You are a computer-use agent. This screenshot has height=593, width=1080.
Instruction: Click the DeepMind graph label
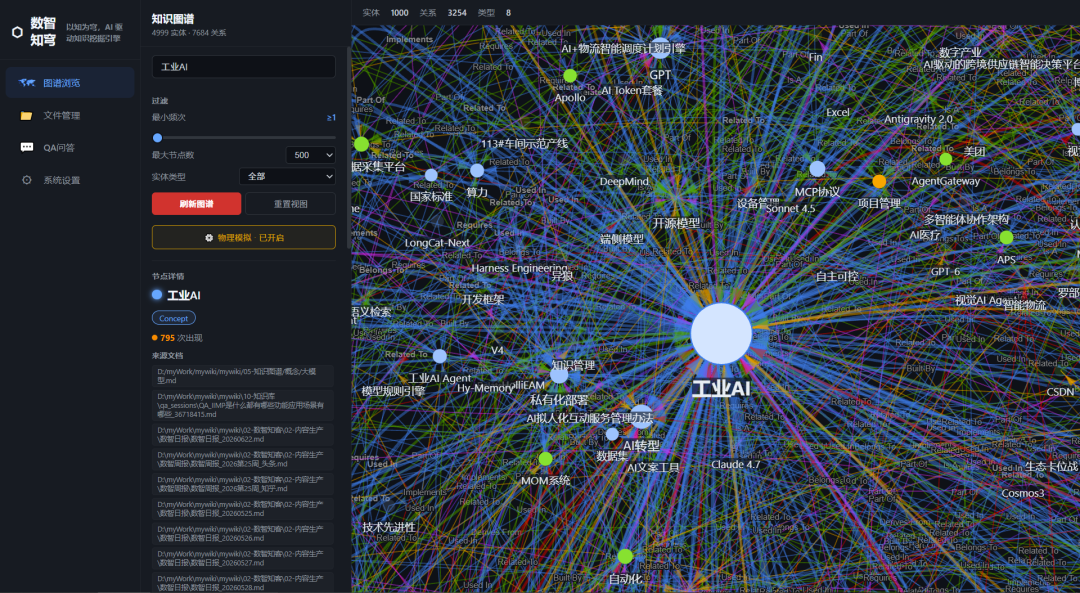pyautogui.click(x=624, y=182)
